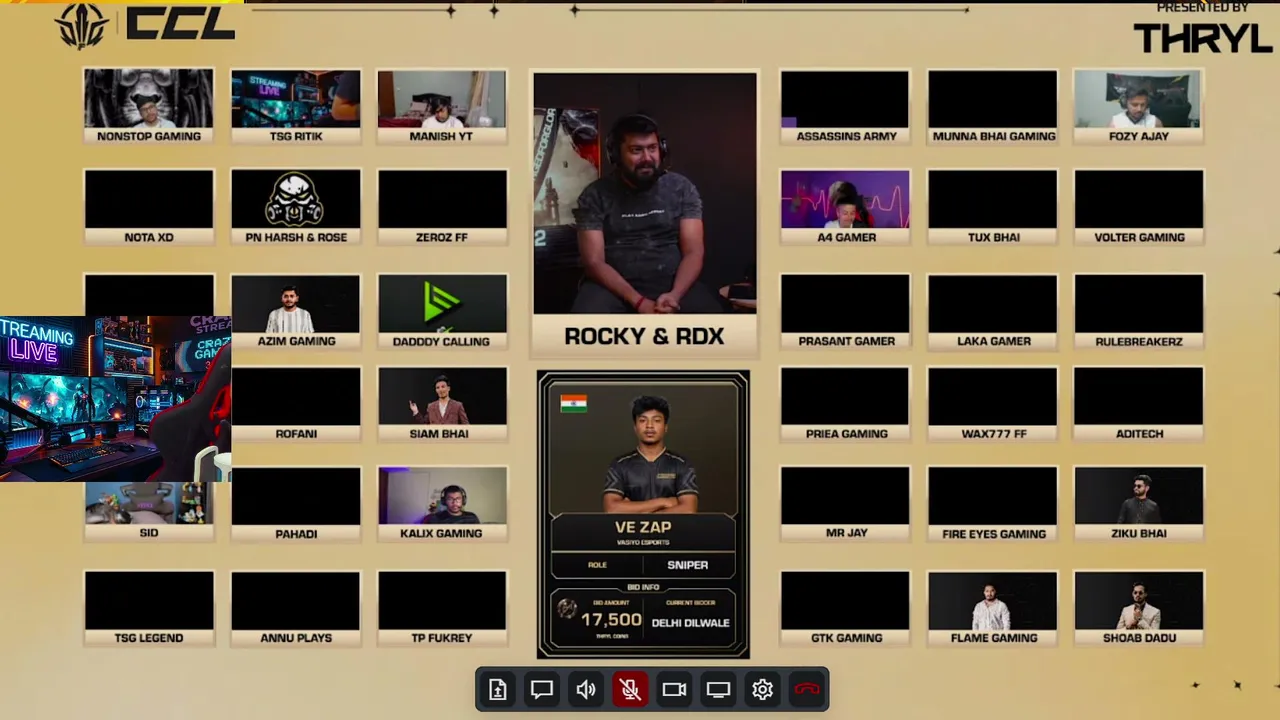Click the TSG LEGEND tile

click(x=149, y=608)
